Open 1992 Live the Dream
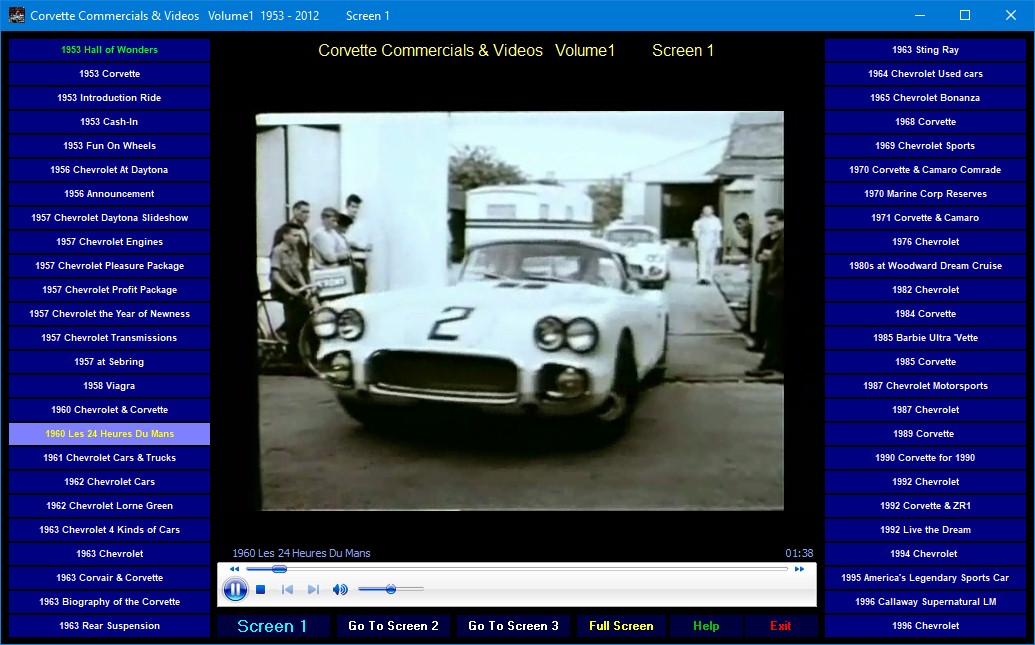 [x=925, y=529]
